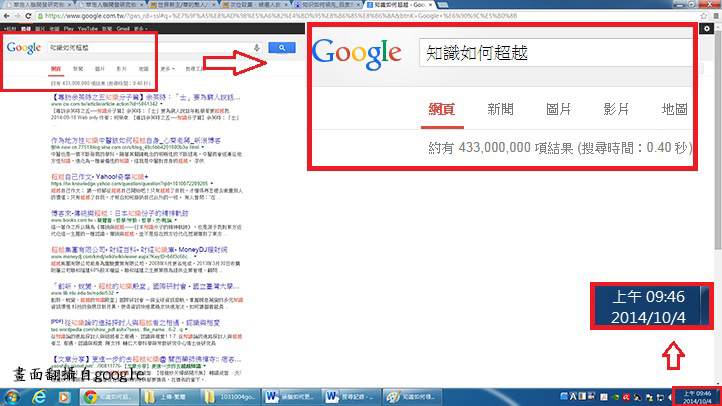Screen dimensions: 722x406
Task: Click the microphone voice search icon
Action: 256,47
